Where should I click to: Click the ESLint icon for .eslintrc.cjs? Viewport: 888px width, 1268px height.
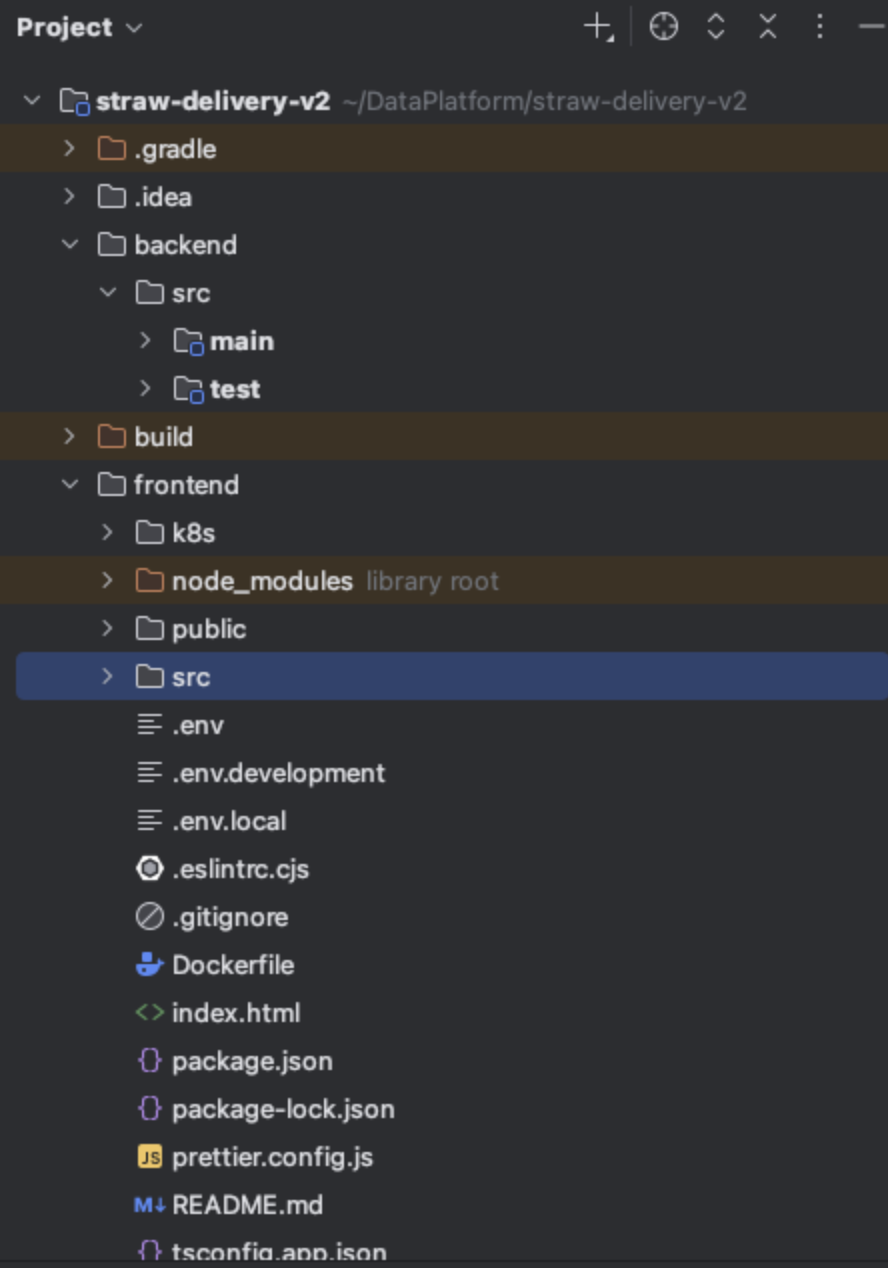coord(149,869)
